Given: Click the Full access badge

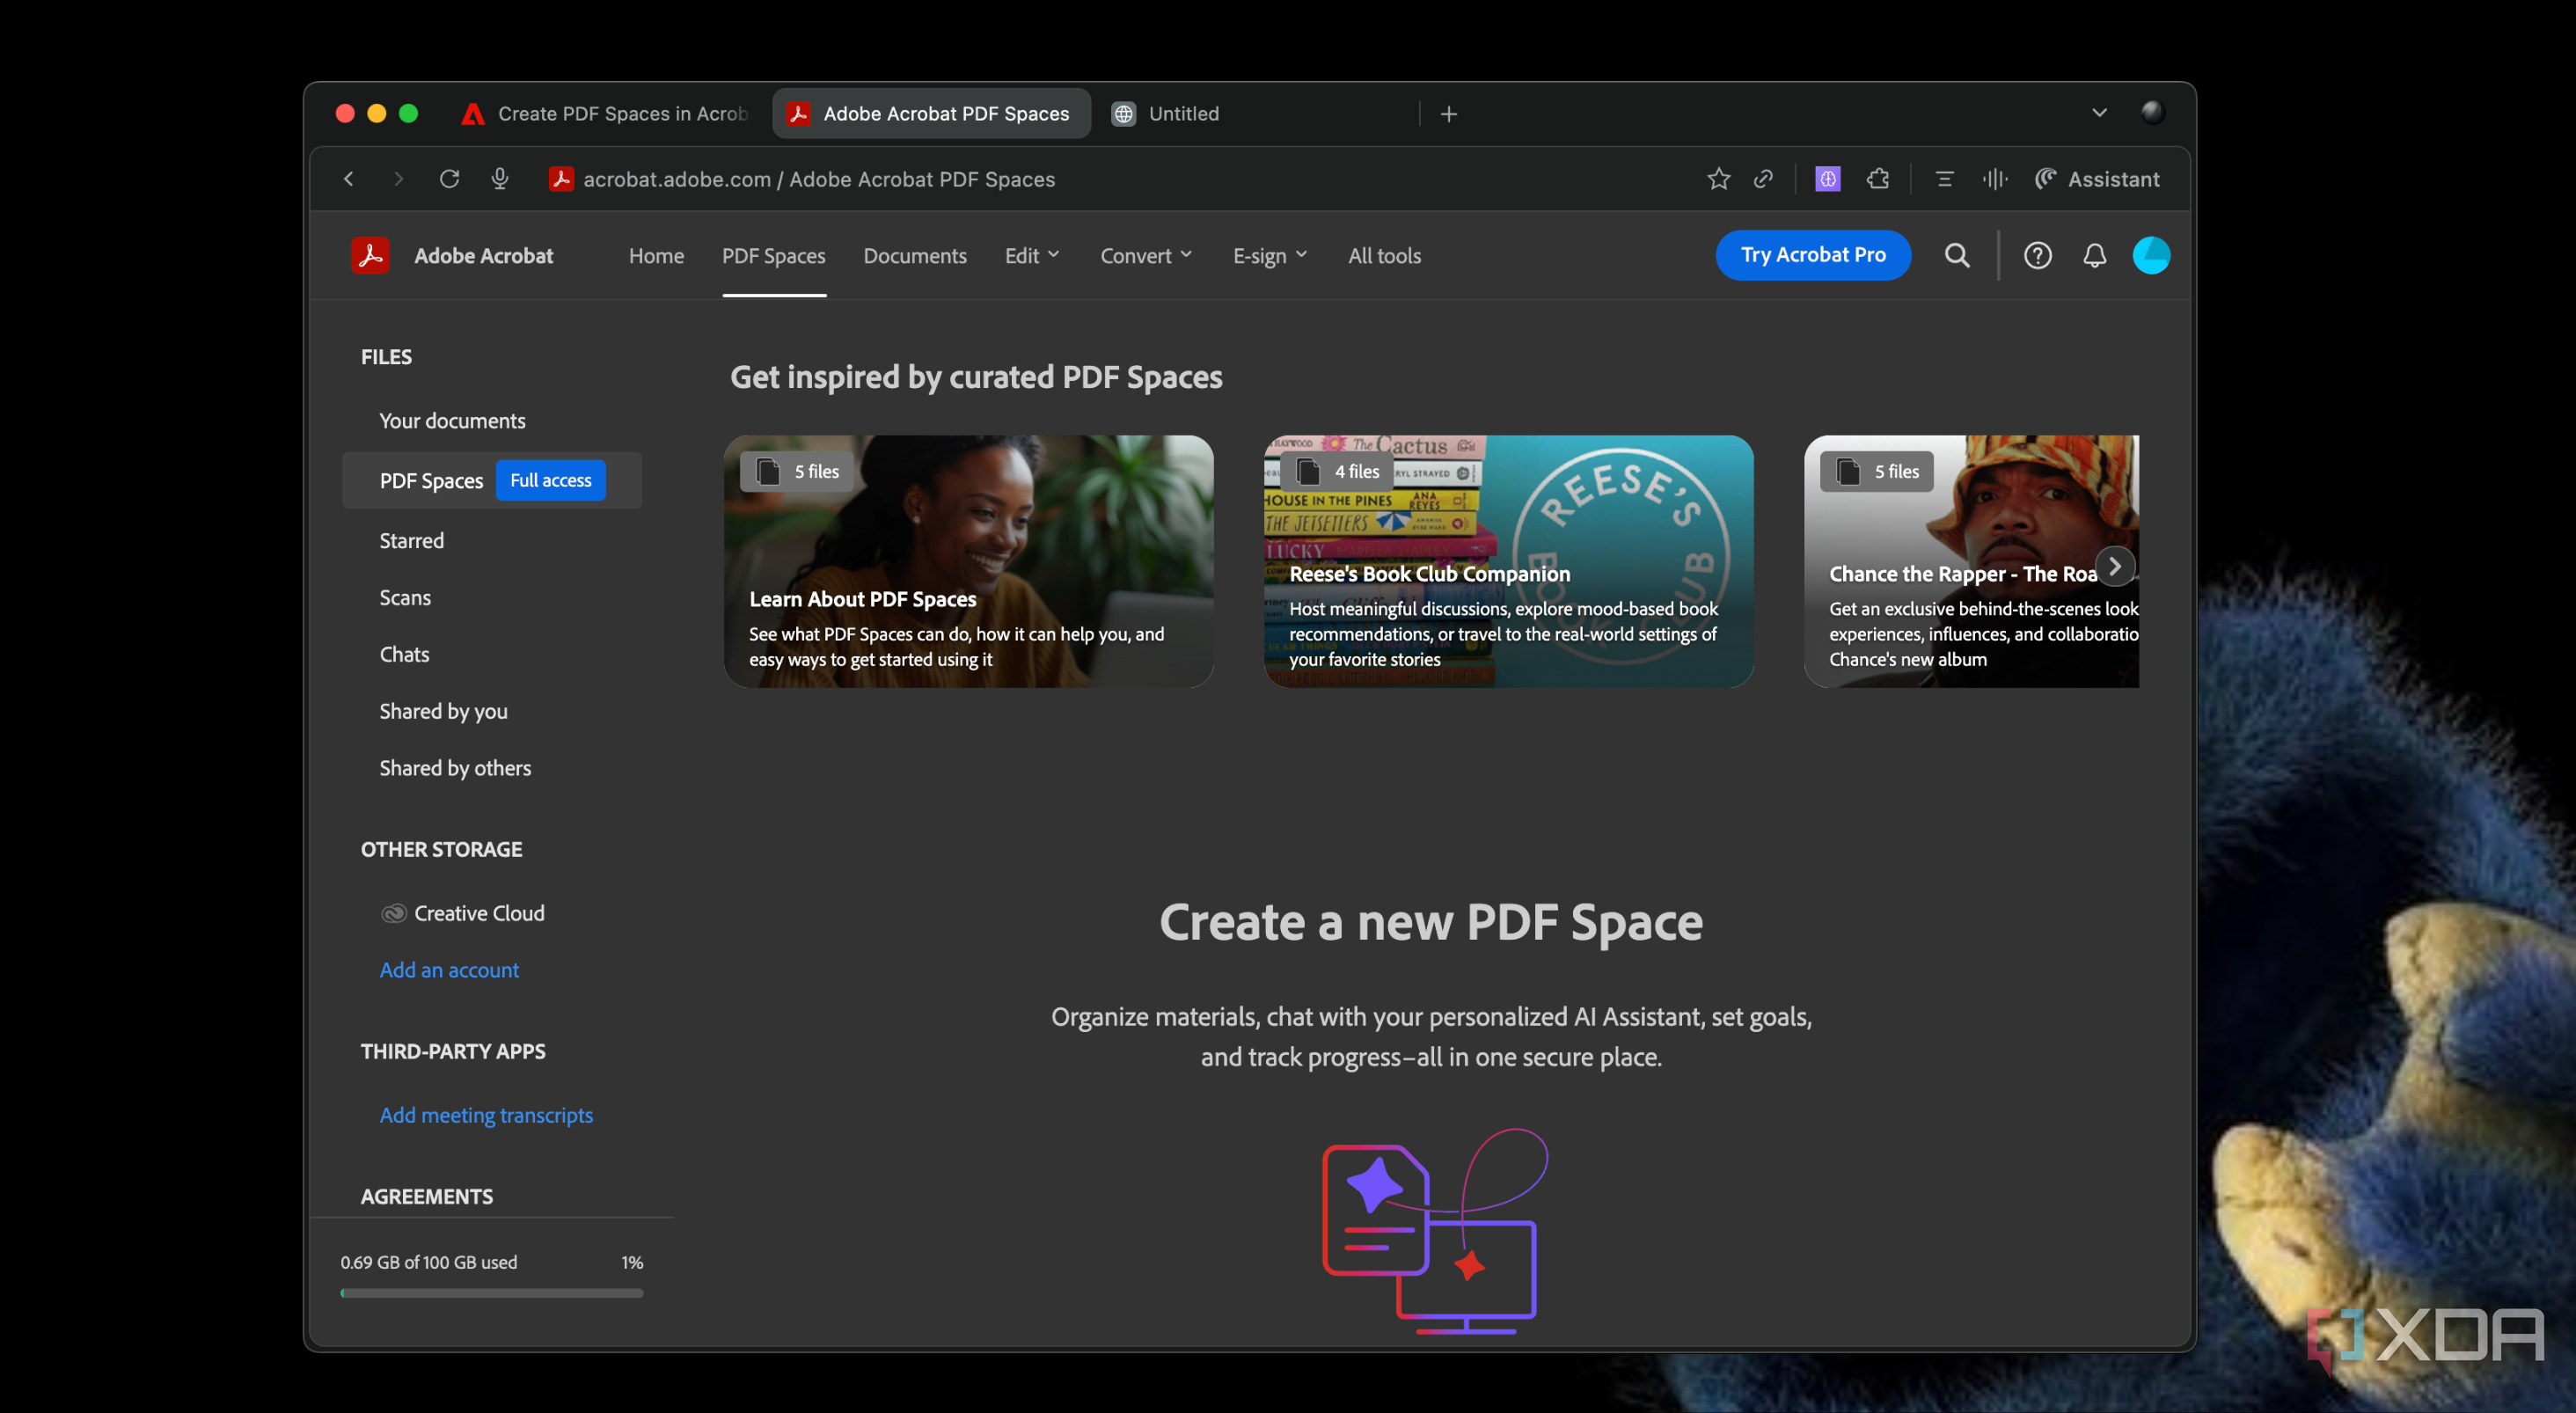Looking at the screenshot, I should tap(551, 480).
